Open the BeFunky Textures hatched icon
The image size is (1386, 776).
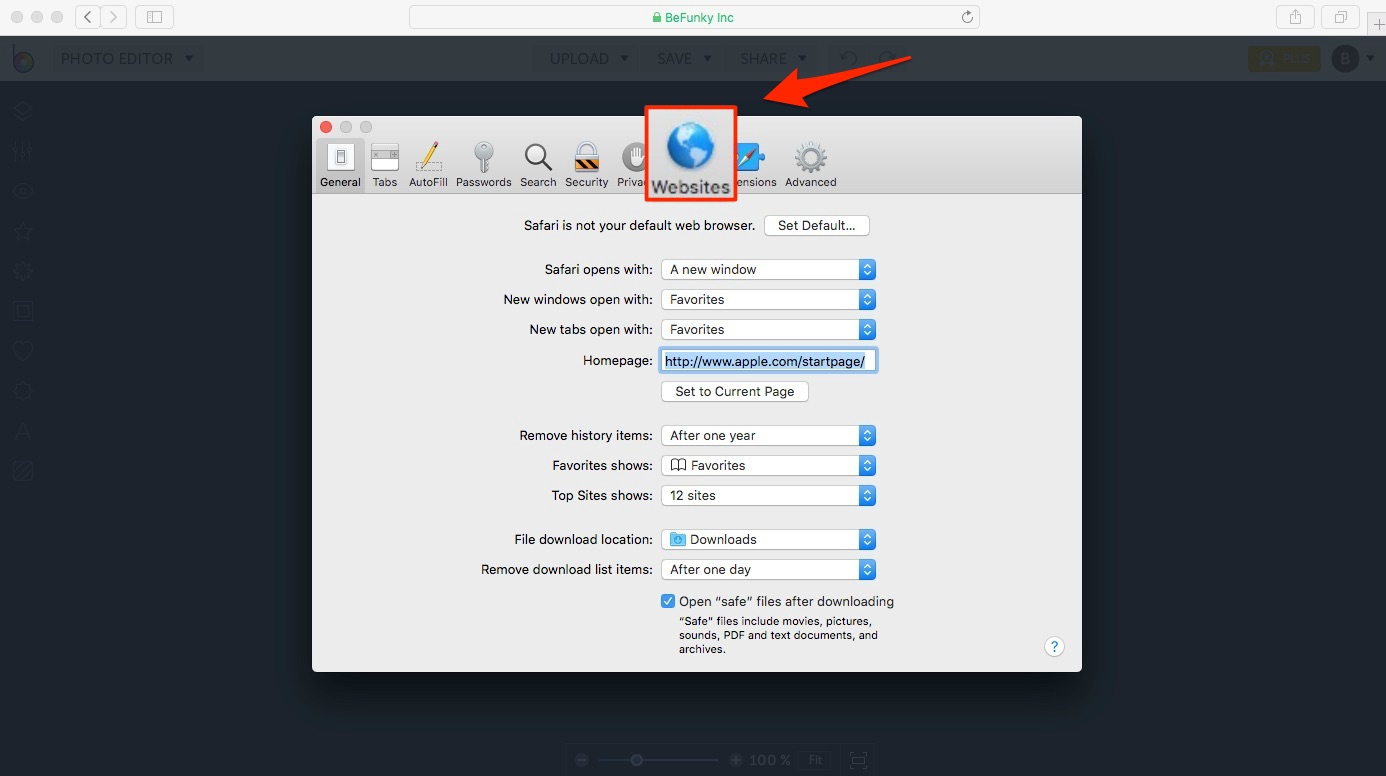click(23, 471)
